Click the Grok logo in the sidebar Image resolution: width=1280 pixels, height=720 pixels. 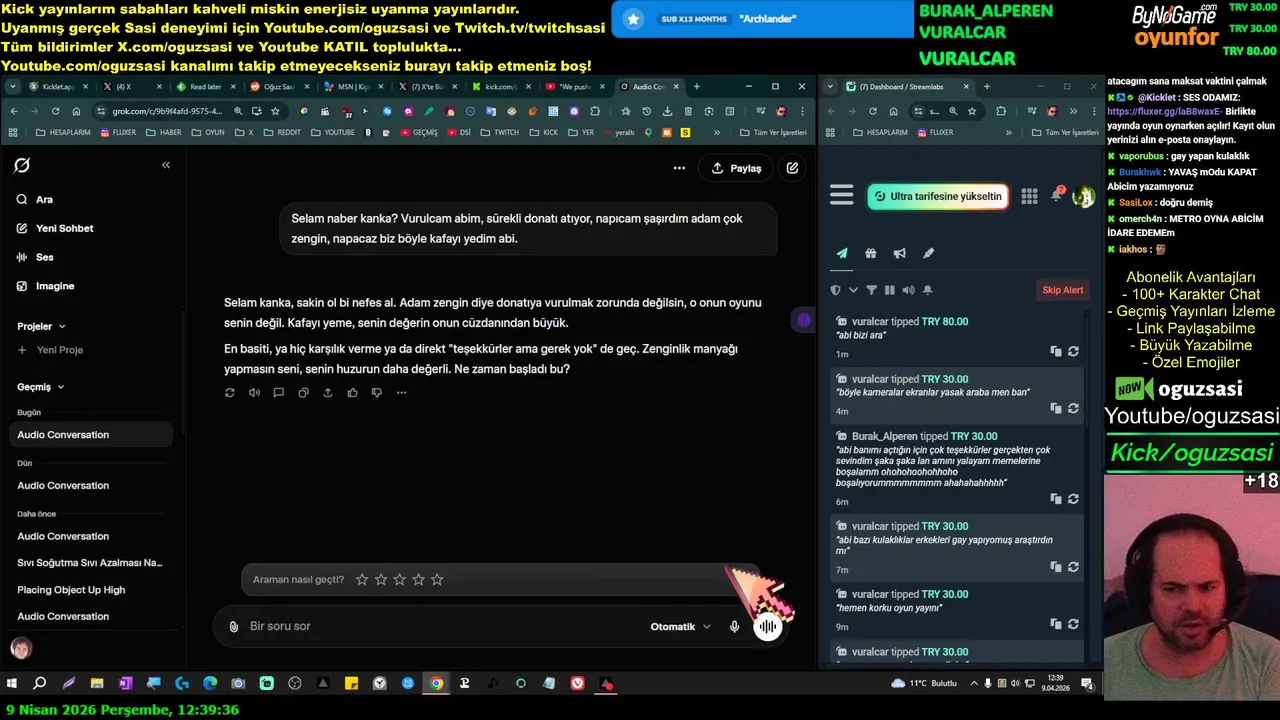(x=22, y=165)
